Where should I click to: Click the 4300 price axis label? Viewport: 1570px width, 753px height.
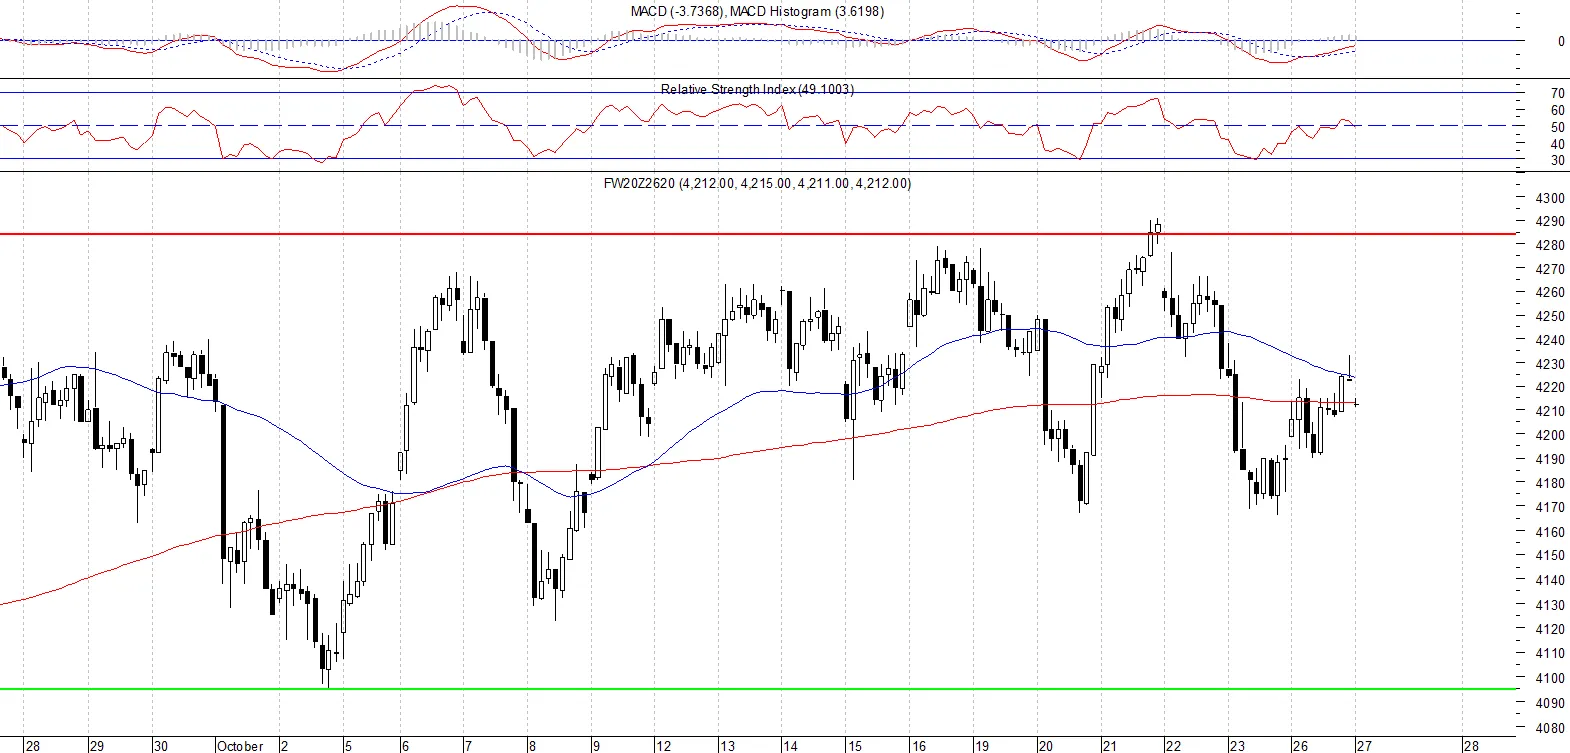[1551, 198]
